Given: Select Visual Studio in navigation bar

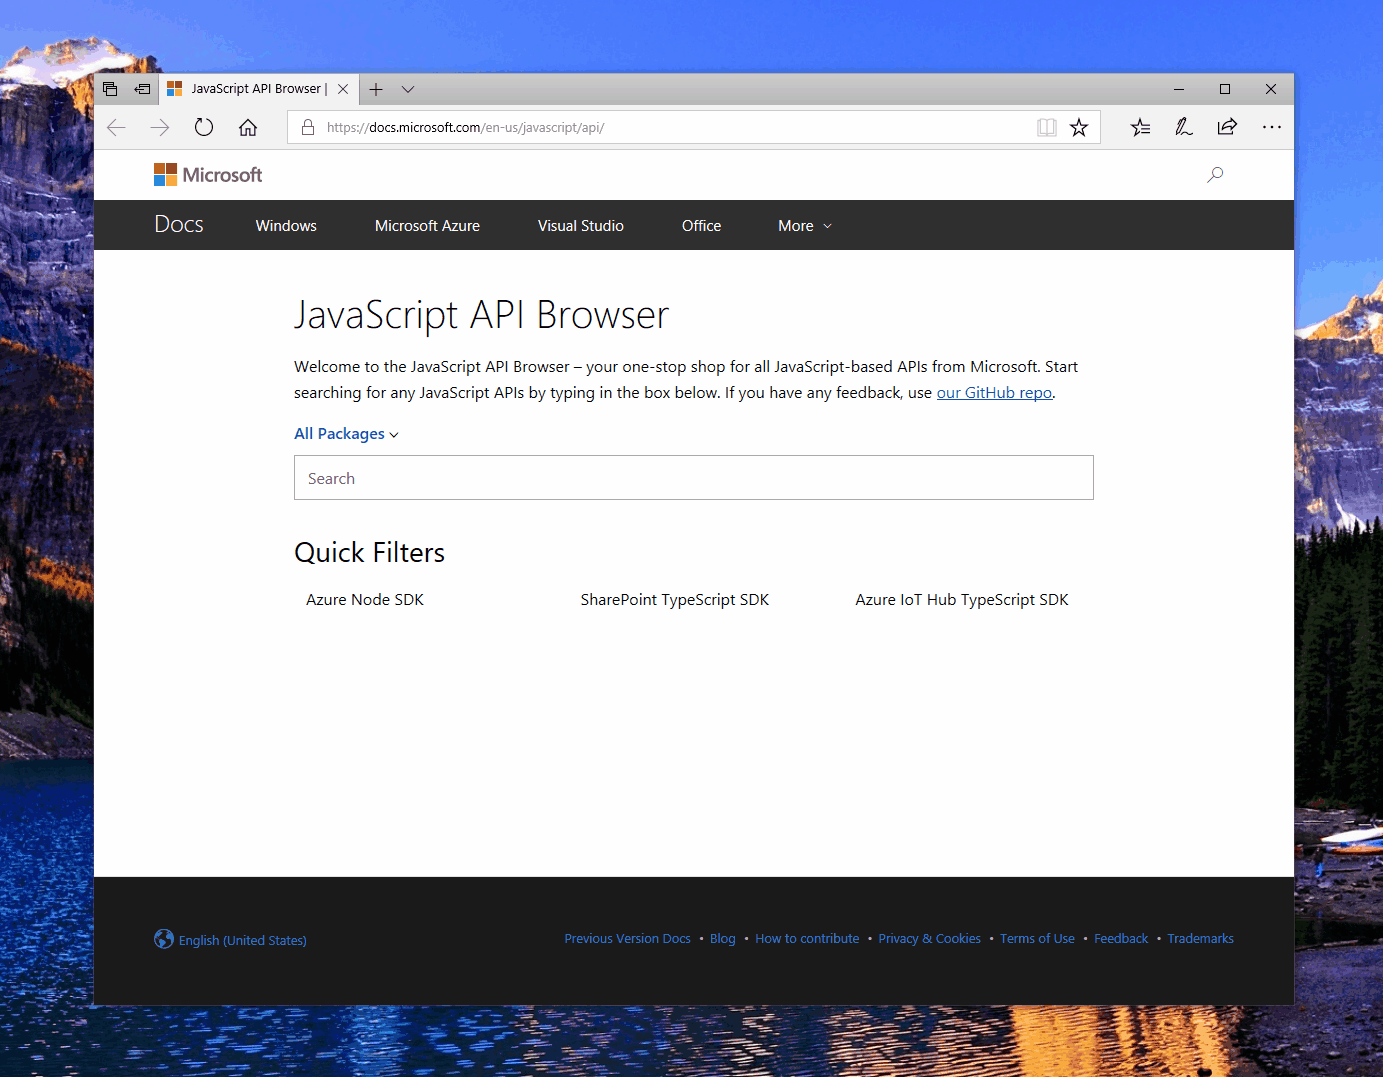Looking at the screenshot, I should coord(581,226).
